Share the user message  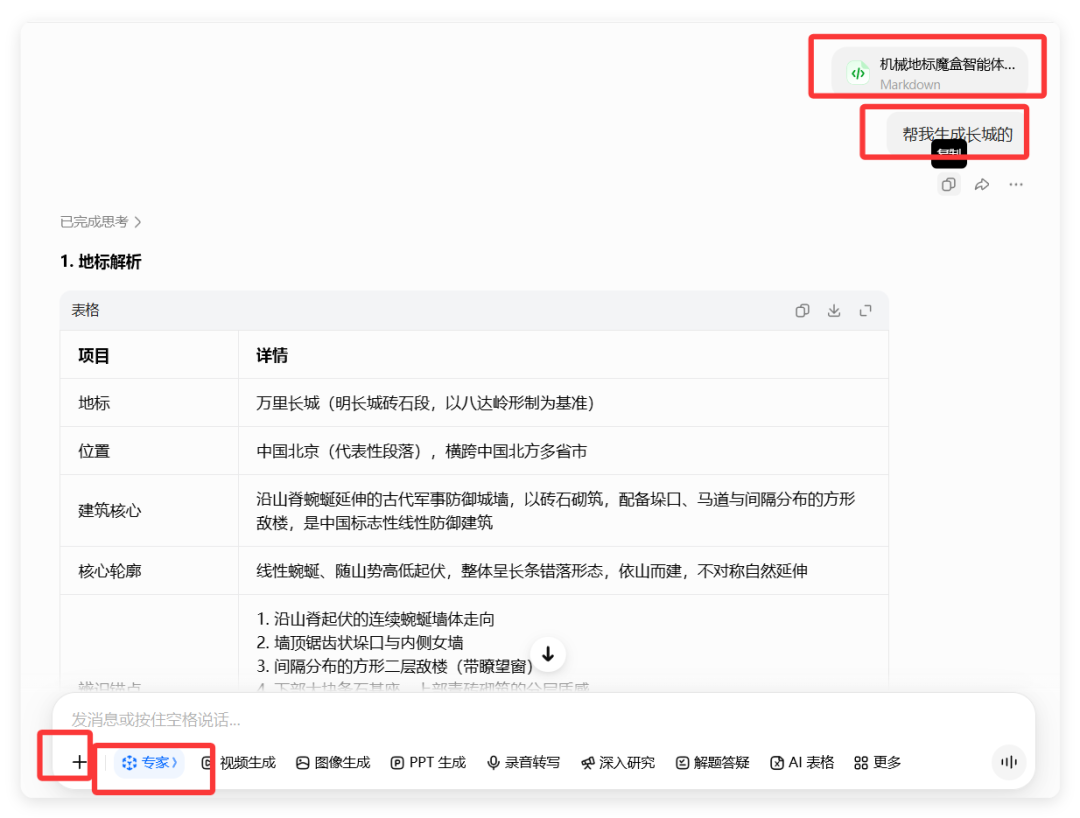point(982,185)
